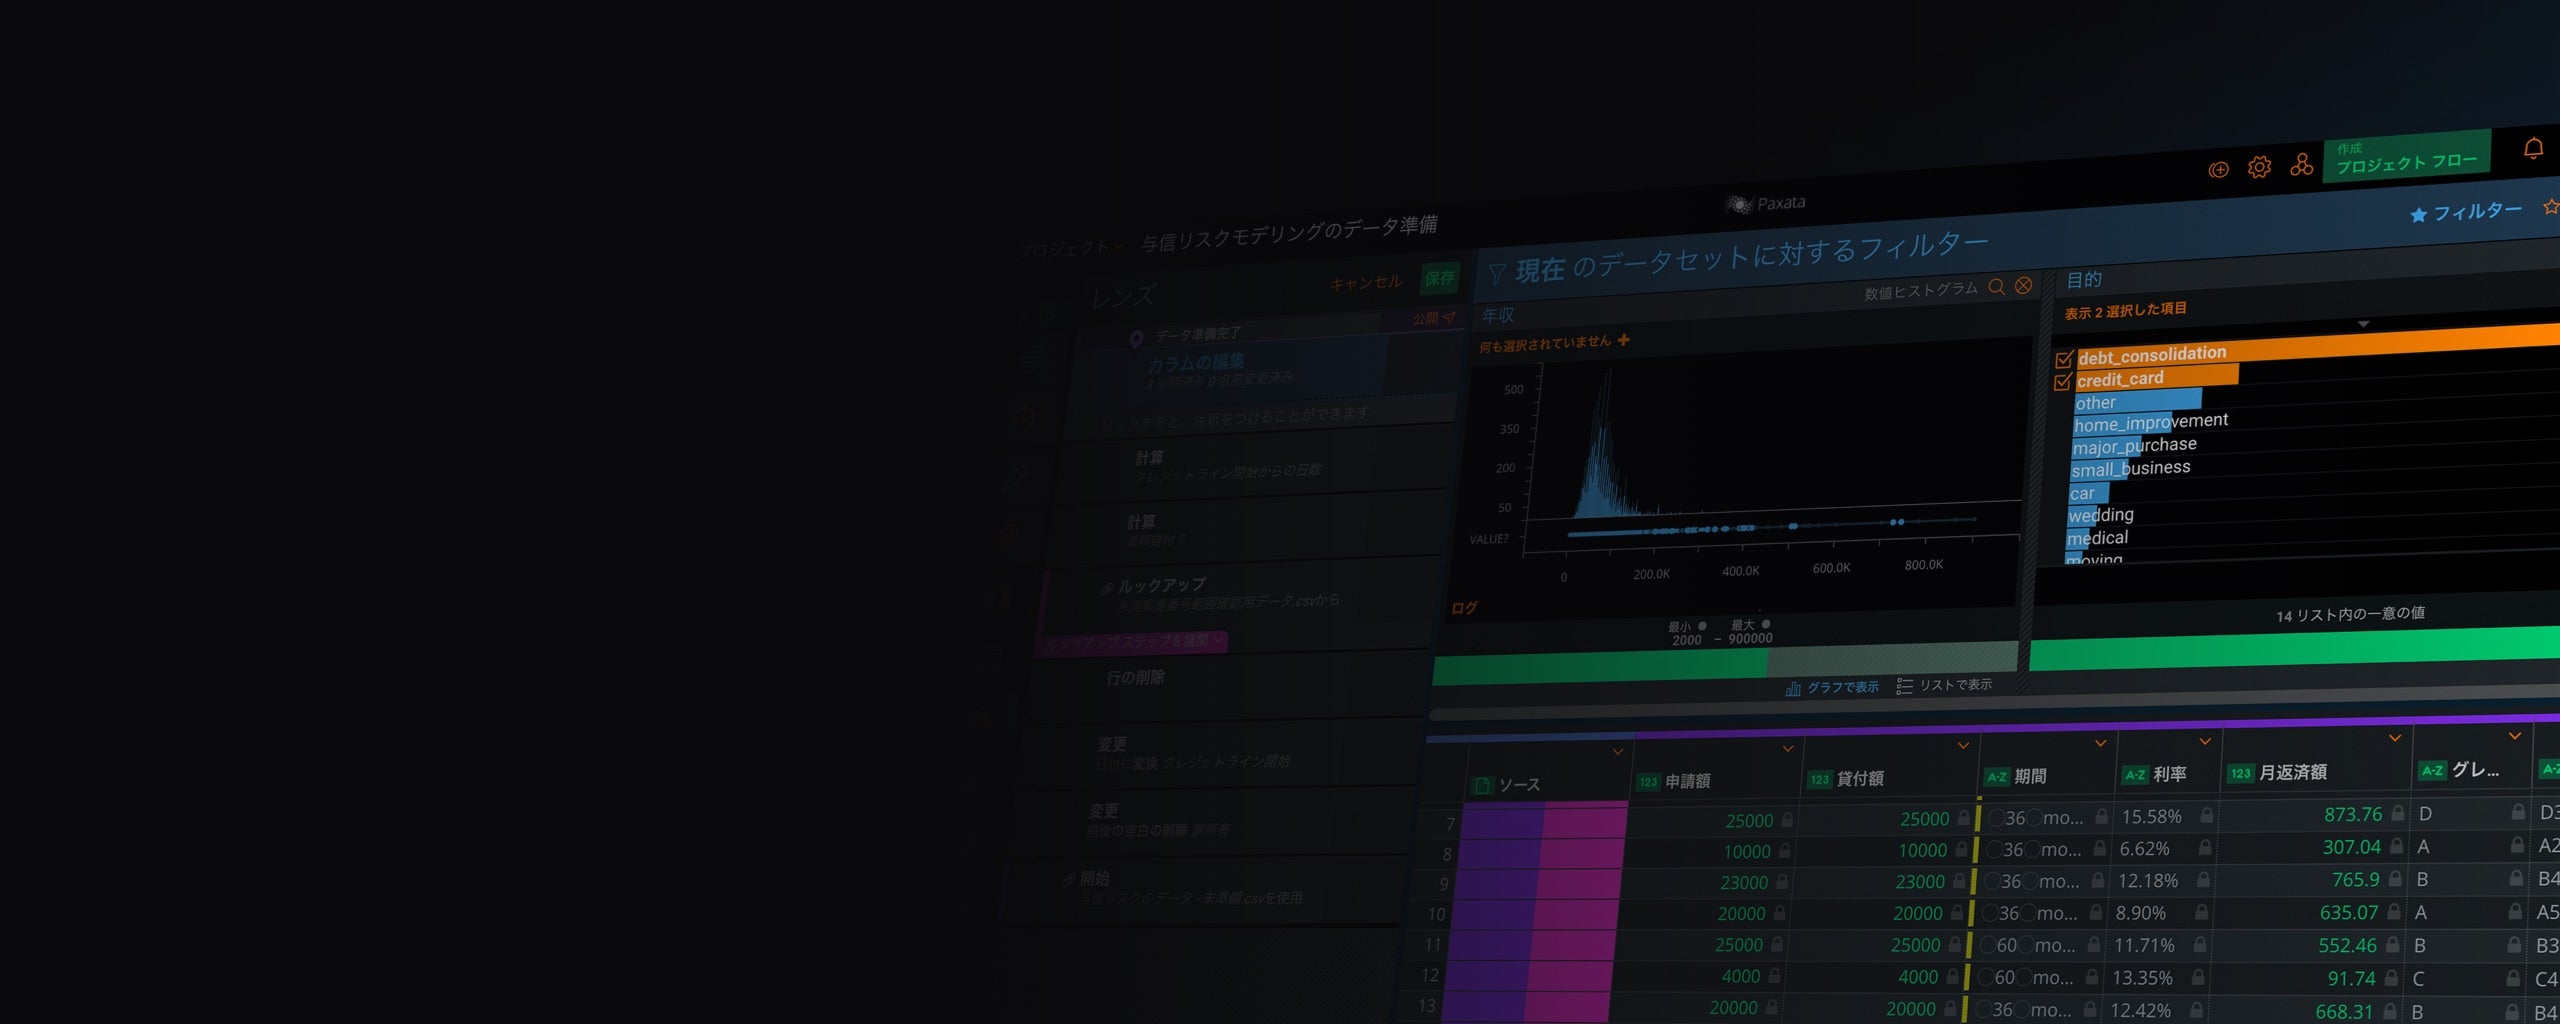
Task: Open the プロジェクト breadcrumb menu
Action: [1070, 247]
